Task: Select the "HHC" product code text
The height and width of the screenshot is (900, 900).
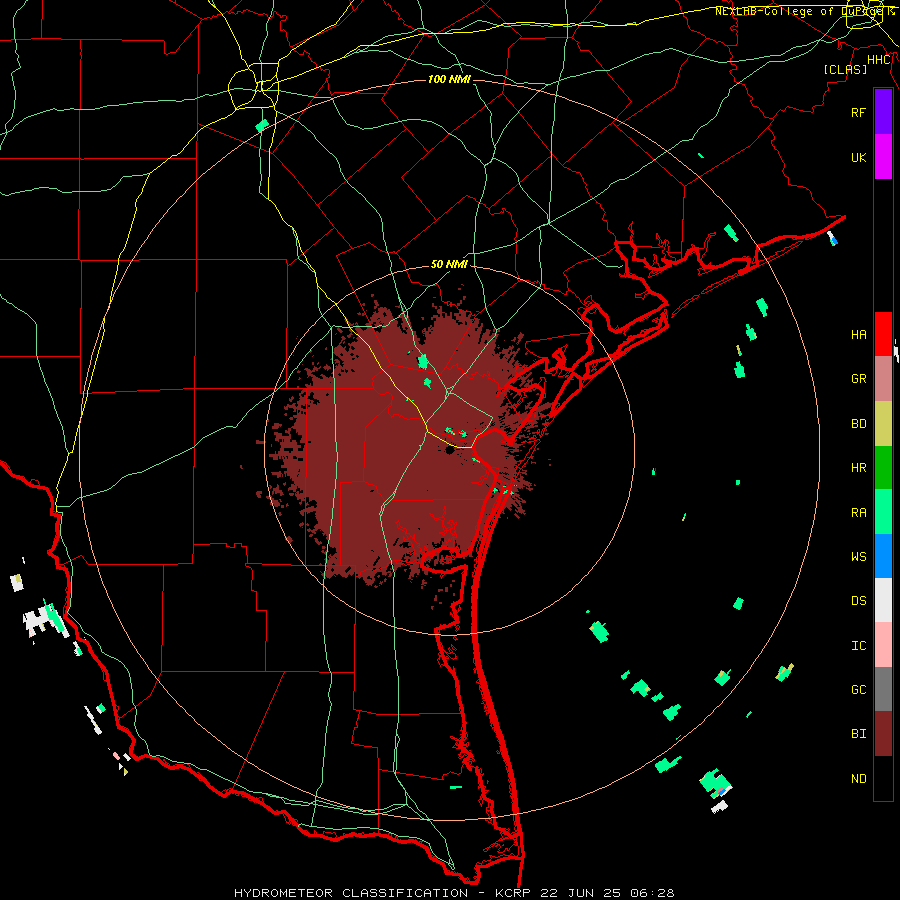Action: pos(878,60)
